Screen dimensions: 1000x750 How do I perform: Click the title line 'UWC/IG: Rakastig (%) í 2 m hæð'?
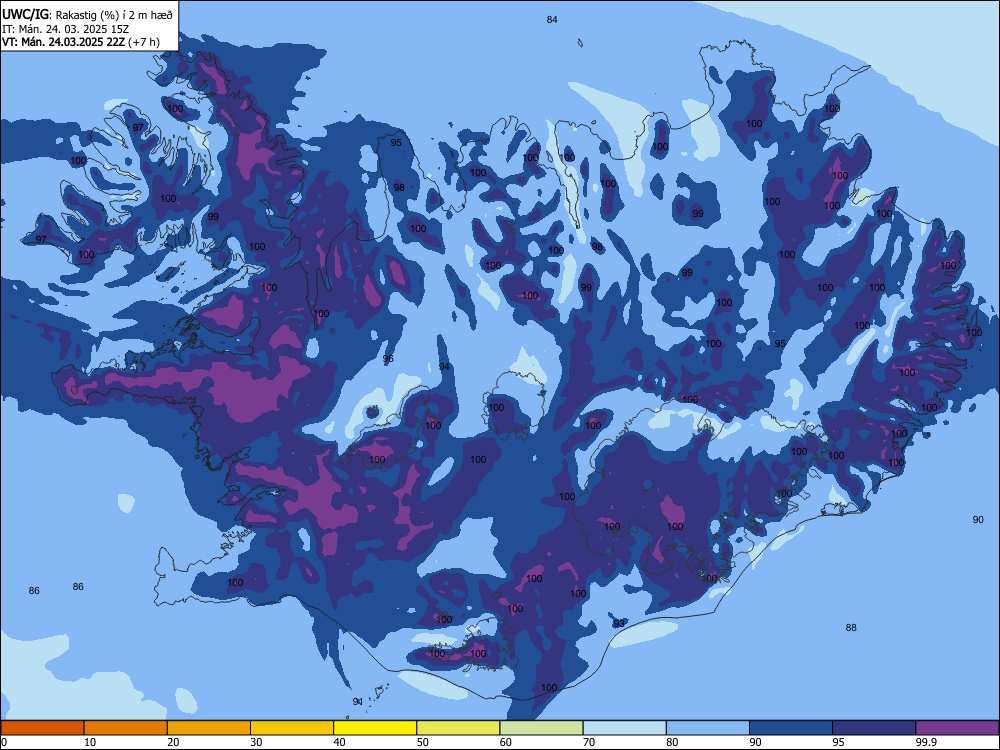[x=87, y=14]
